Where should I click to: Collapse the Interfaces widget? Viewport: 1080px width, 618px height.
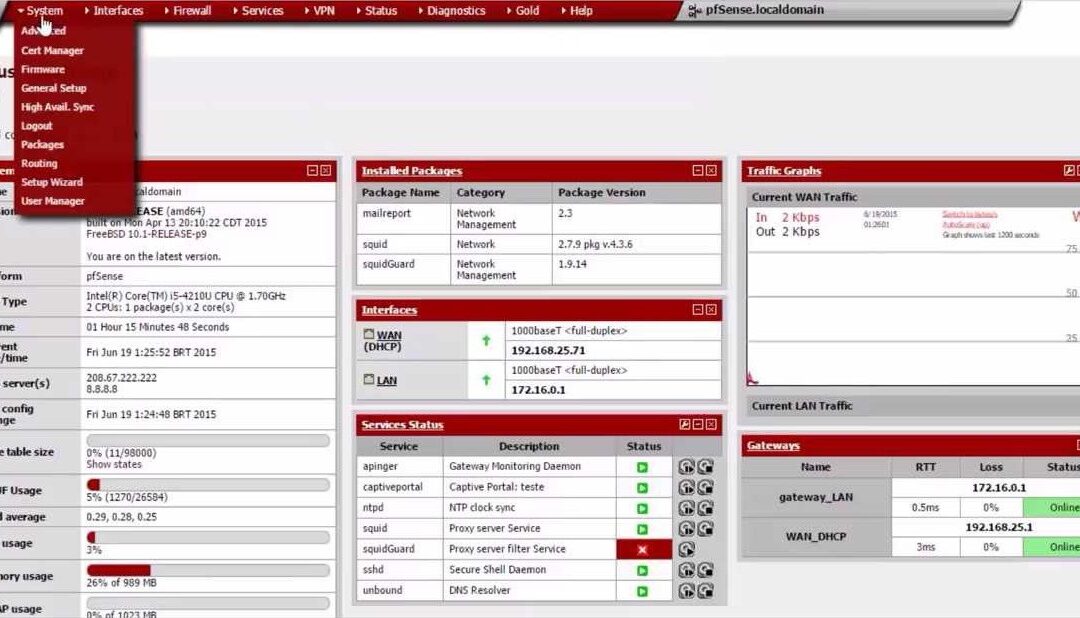(x=698, y=310)
